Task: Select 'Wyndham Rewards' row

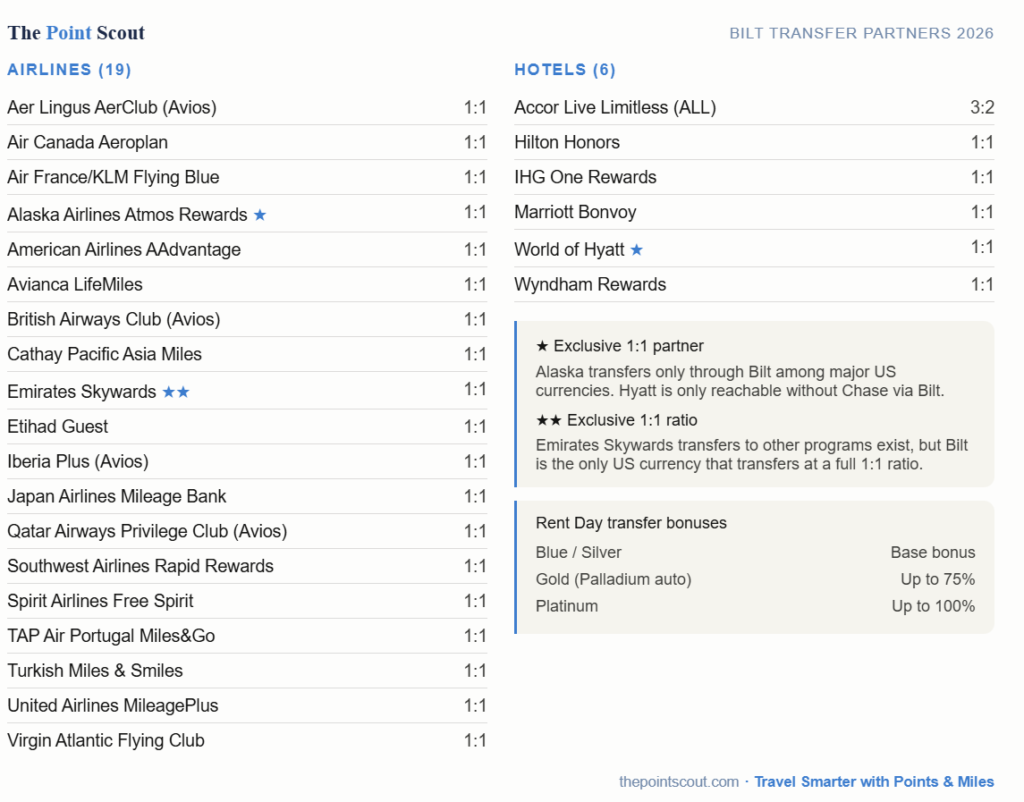Action: pos(754,284)
